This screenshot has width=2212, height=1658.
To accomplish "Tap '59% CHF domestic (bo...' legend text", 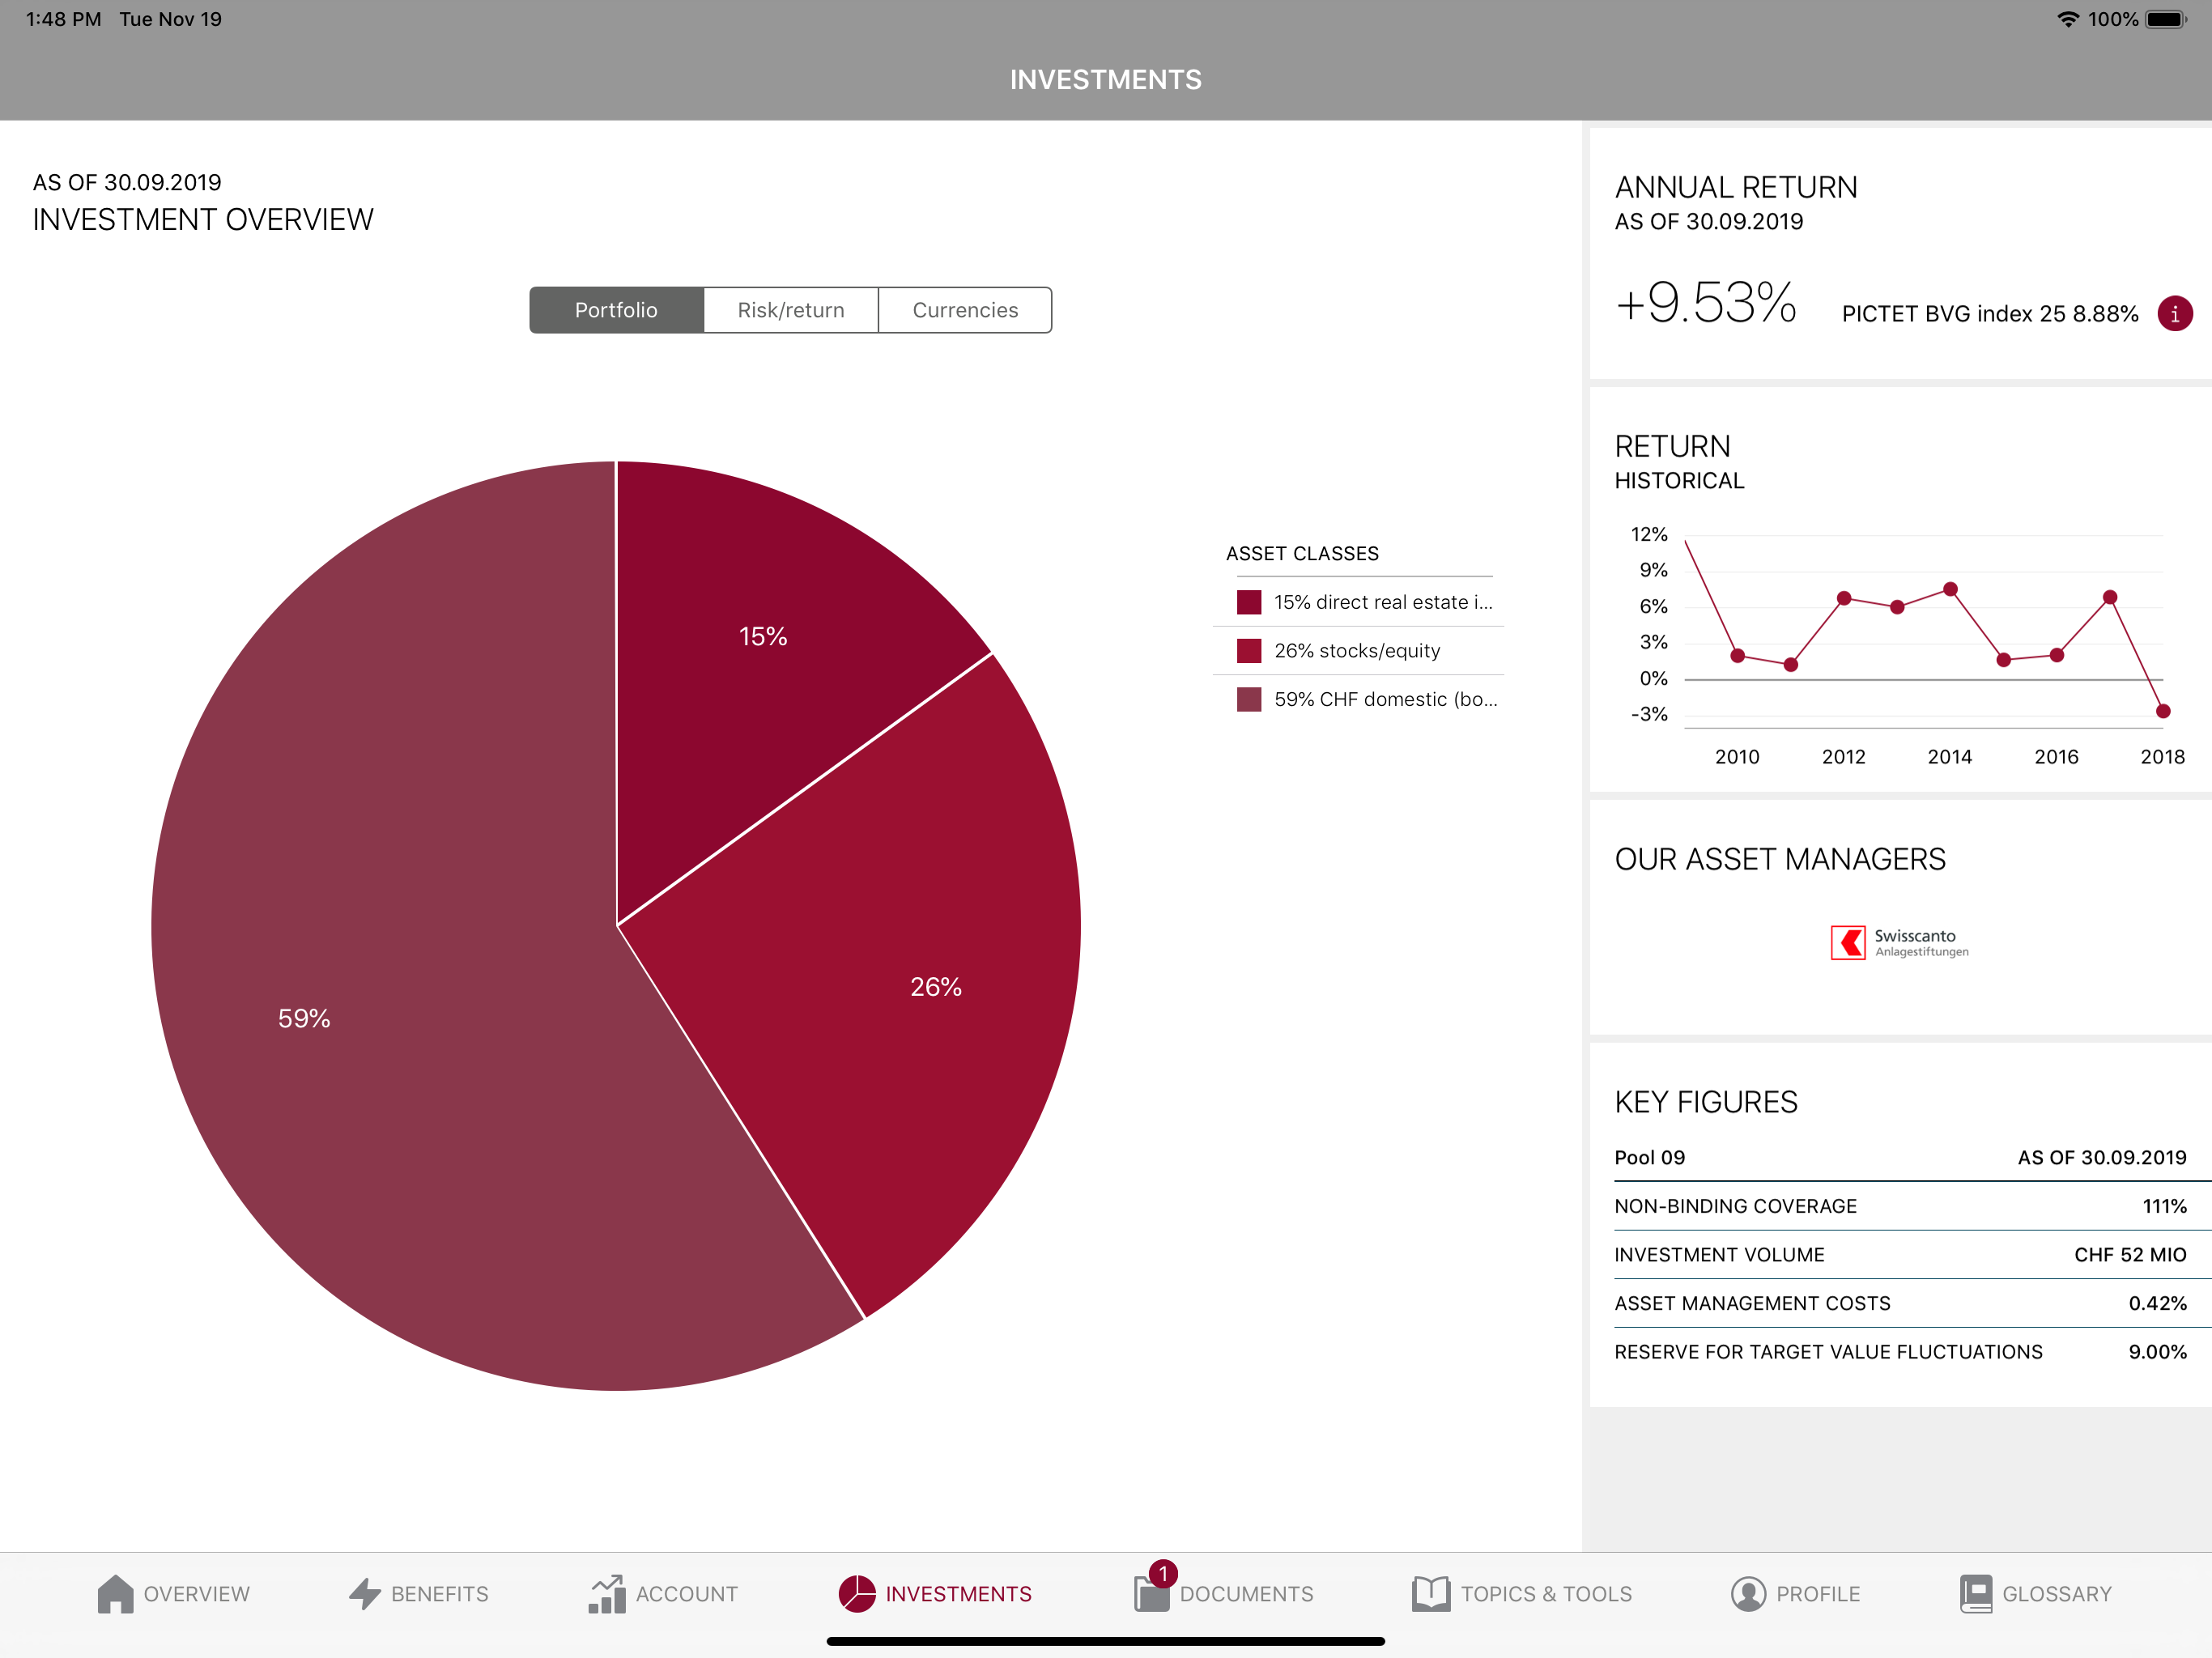I will pyautogui.click(x=1386, y=699).
